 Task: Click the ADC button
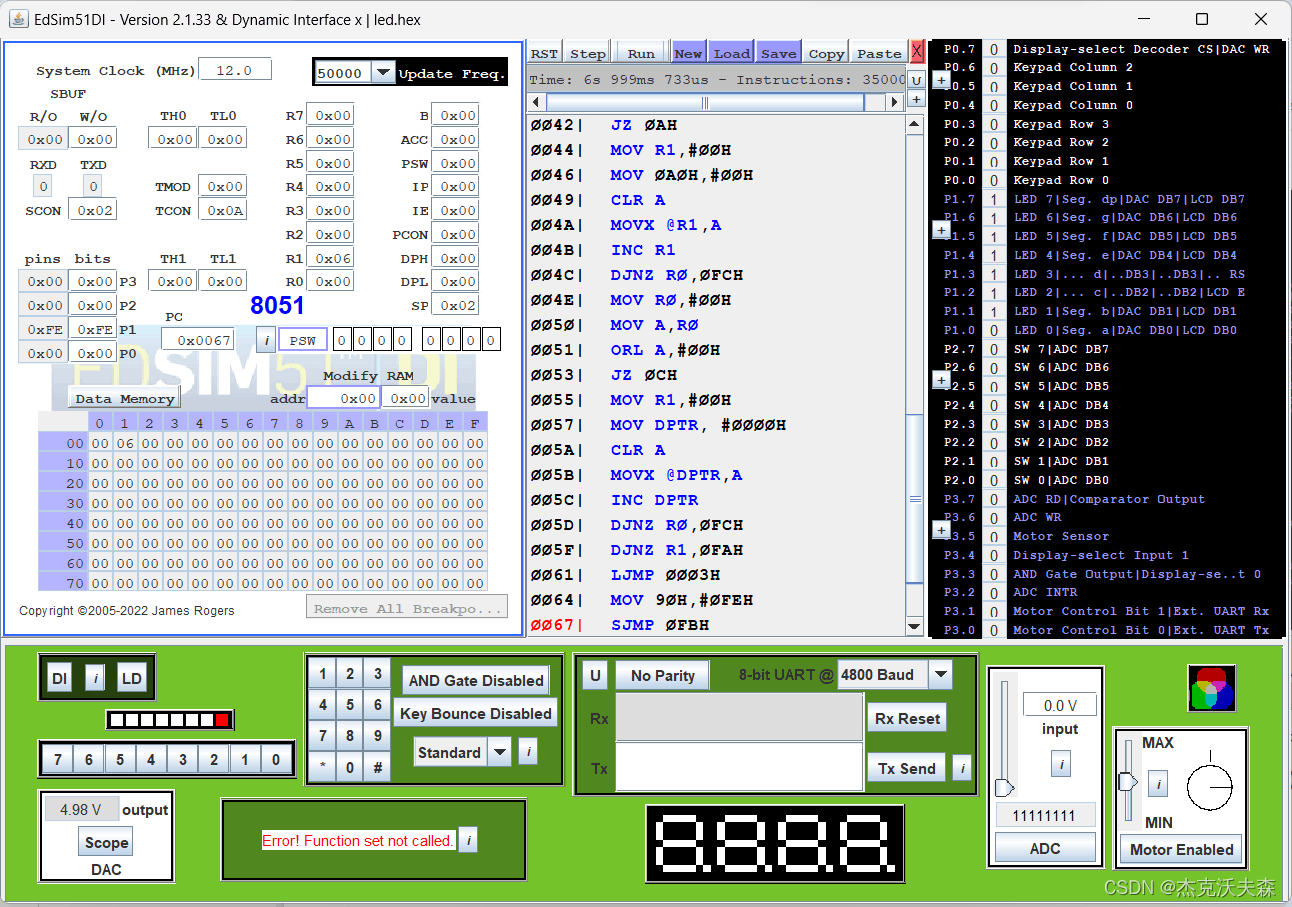pos(1045,848)
